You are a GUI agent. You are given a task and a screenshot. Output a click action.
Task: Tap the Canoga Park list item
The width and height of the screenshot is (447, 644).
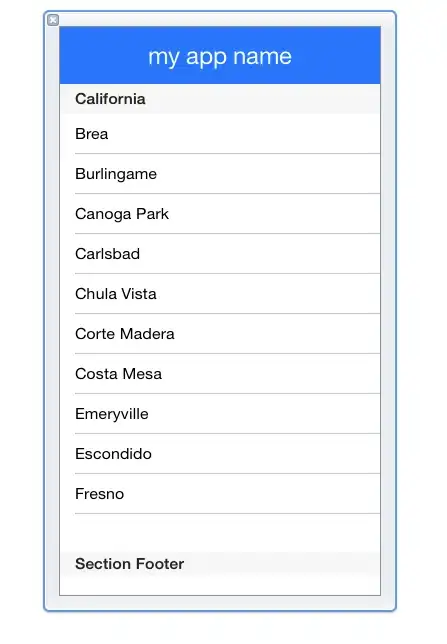tap(220, 214)
